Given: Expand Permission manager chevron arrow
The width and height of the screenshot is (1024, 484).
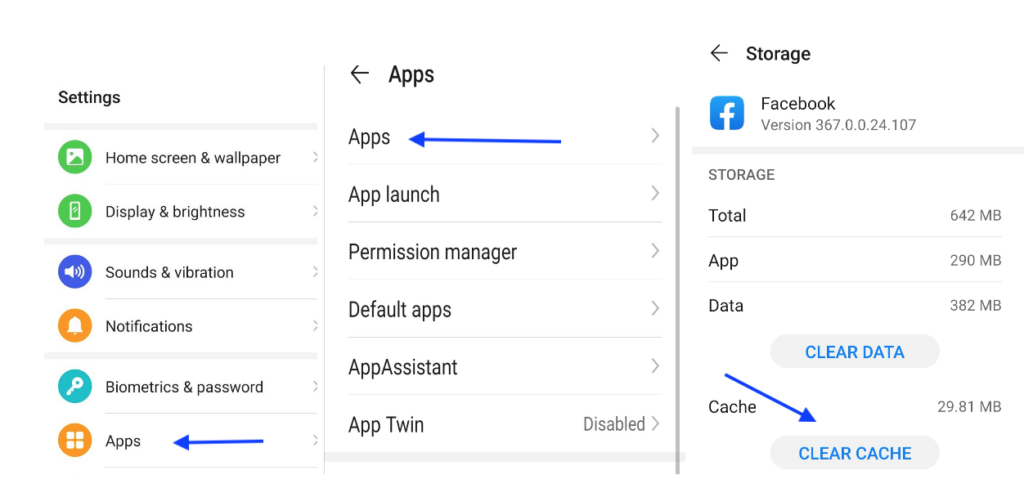Looking at the screenshot, I should (x=655, y=251).
